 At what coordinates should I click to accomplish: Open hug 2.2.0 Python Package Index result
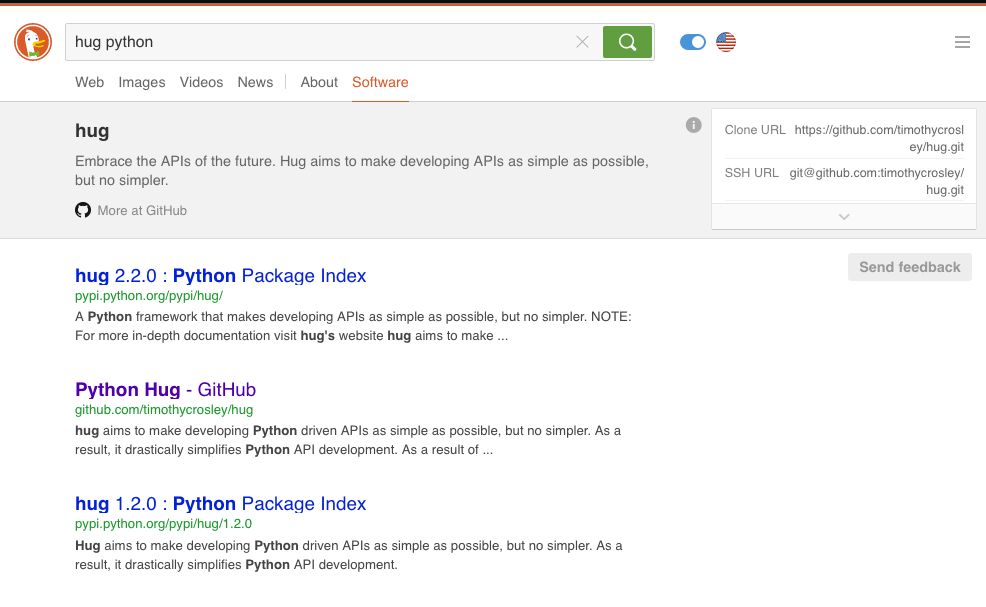[x=220, y=276]
